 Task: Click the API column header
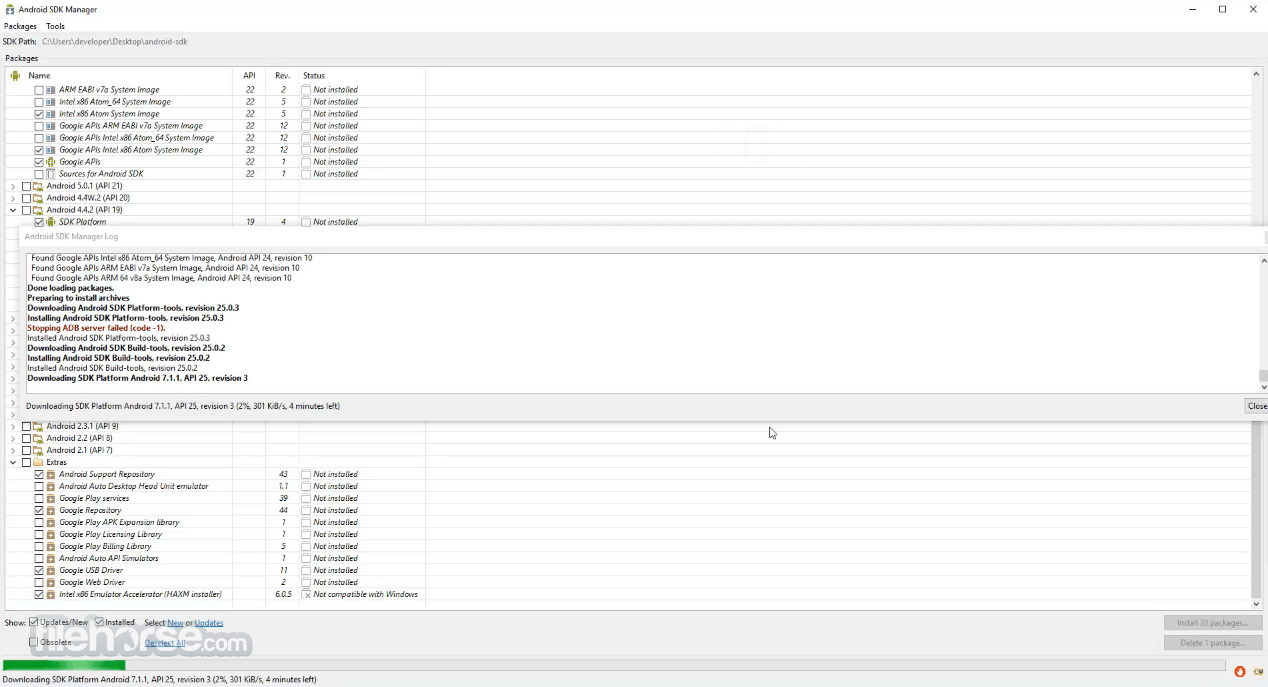(249, 75)
